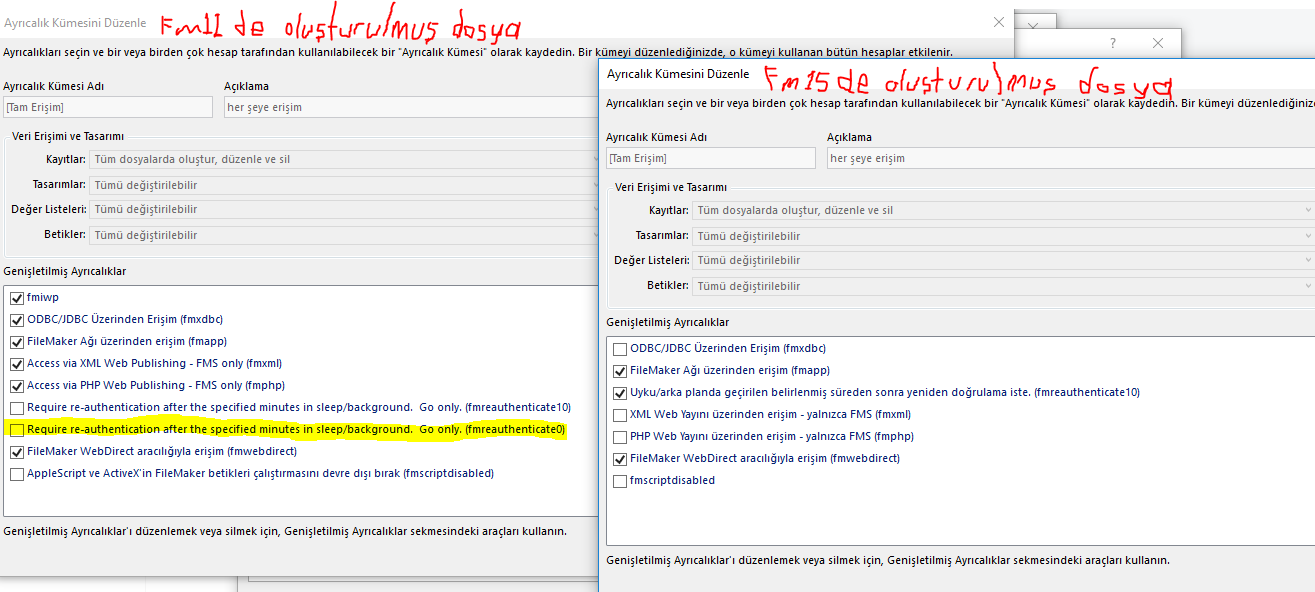Check XML Web Yayını üzerinden erişim (fmxml)
This screenshot has height=592, width=1315.
coord(620,415)
